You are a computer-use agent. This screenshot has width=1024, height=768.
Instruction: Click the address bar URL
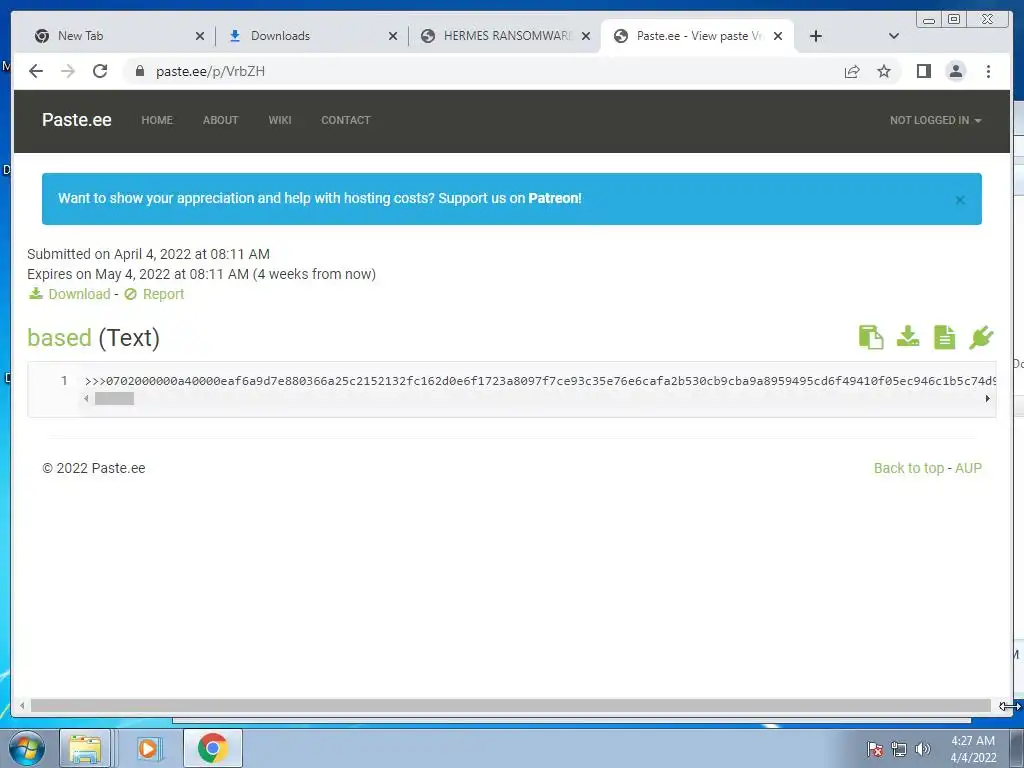tap(210, 71)
